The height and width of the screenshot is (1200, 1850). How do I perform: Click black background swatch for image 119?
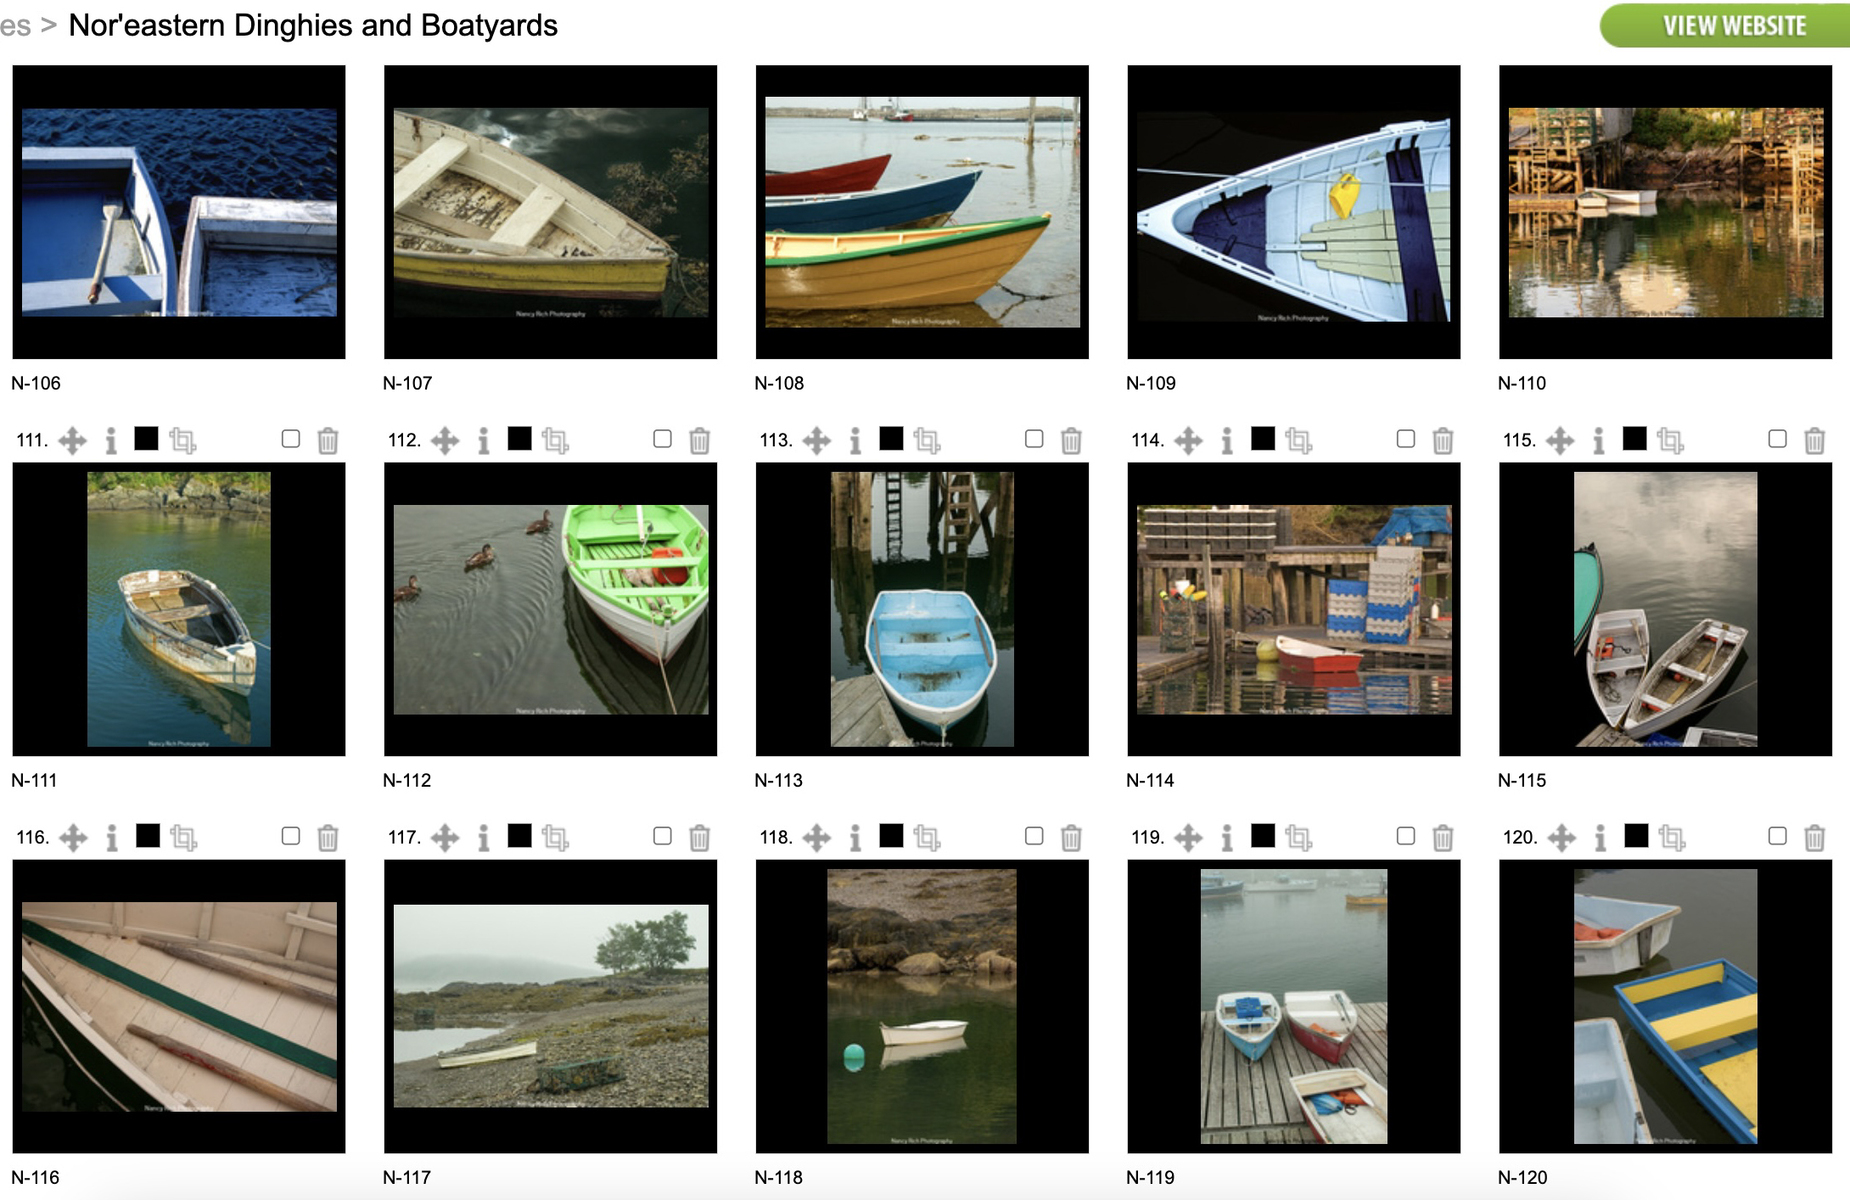click(x=1263, y=835)
